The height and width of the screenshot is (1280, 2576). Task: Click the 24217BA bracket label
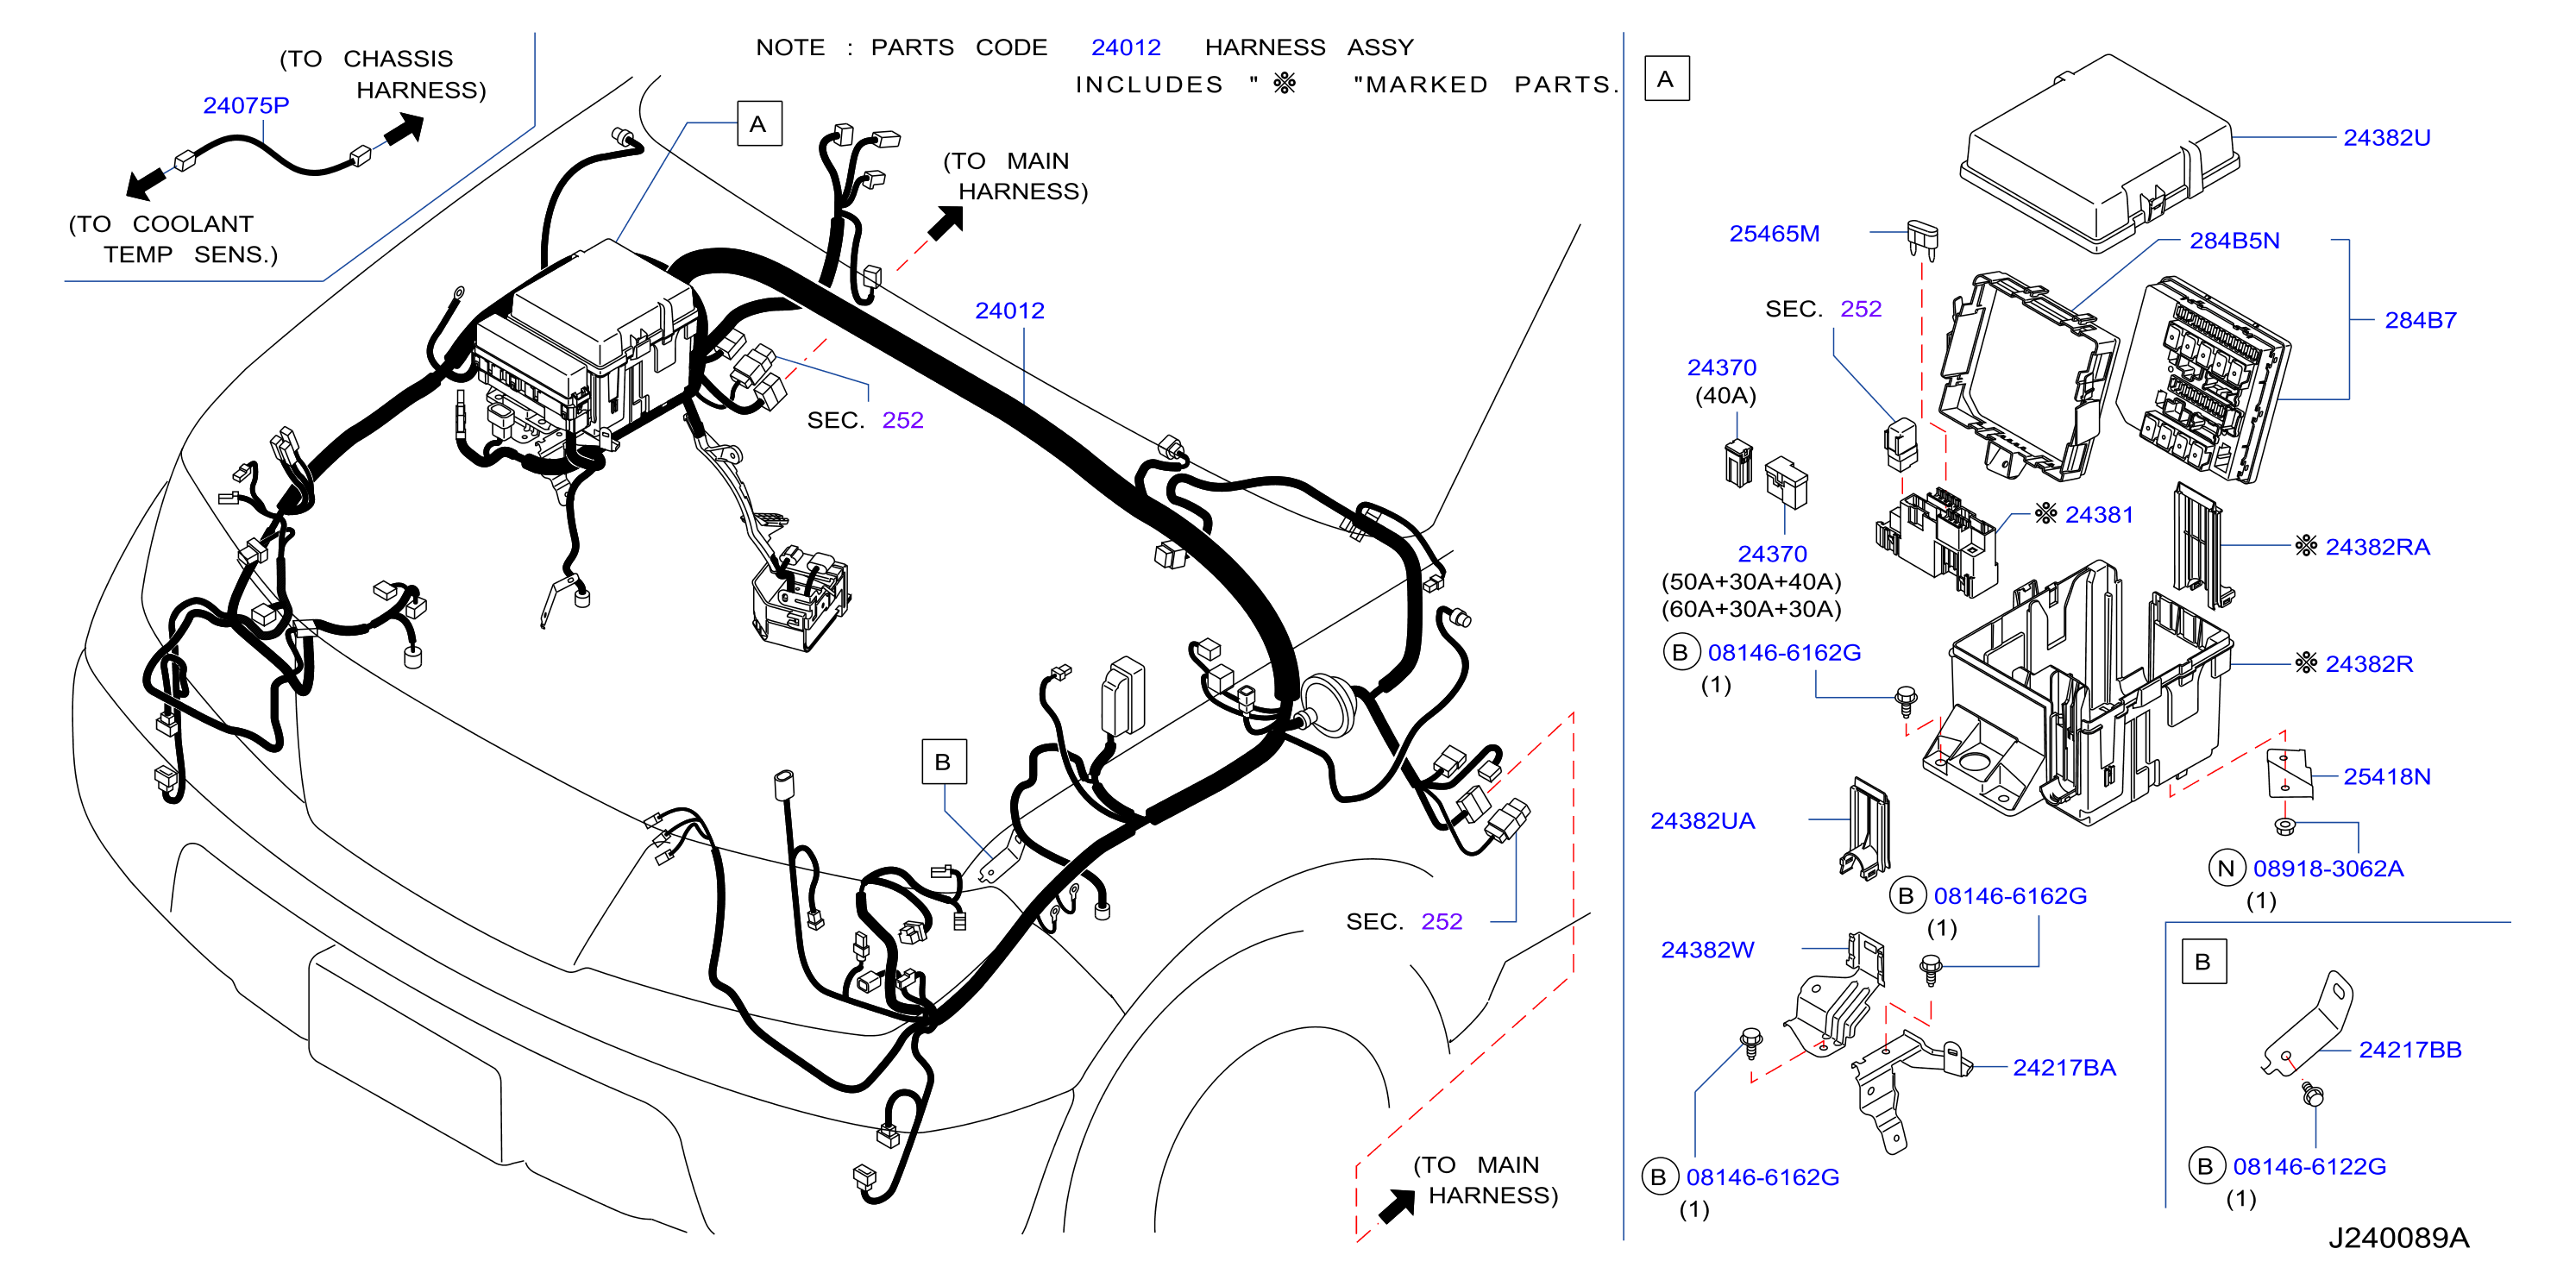tap(2064, 1068)
